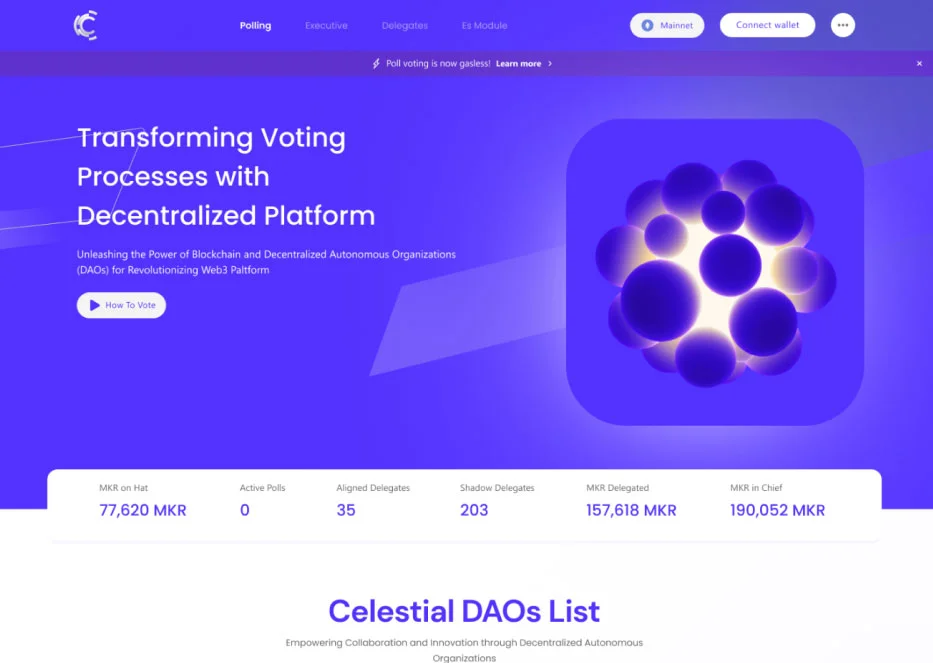
Task: Open Learn more expander in banner
Action: point(518,62)
